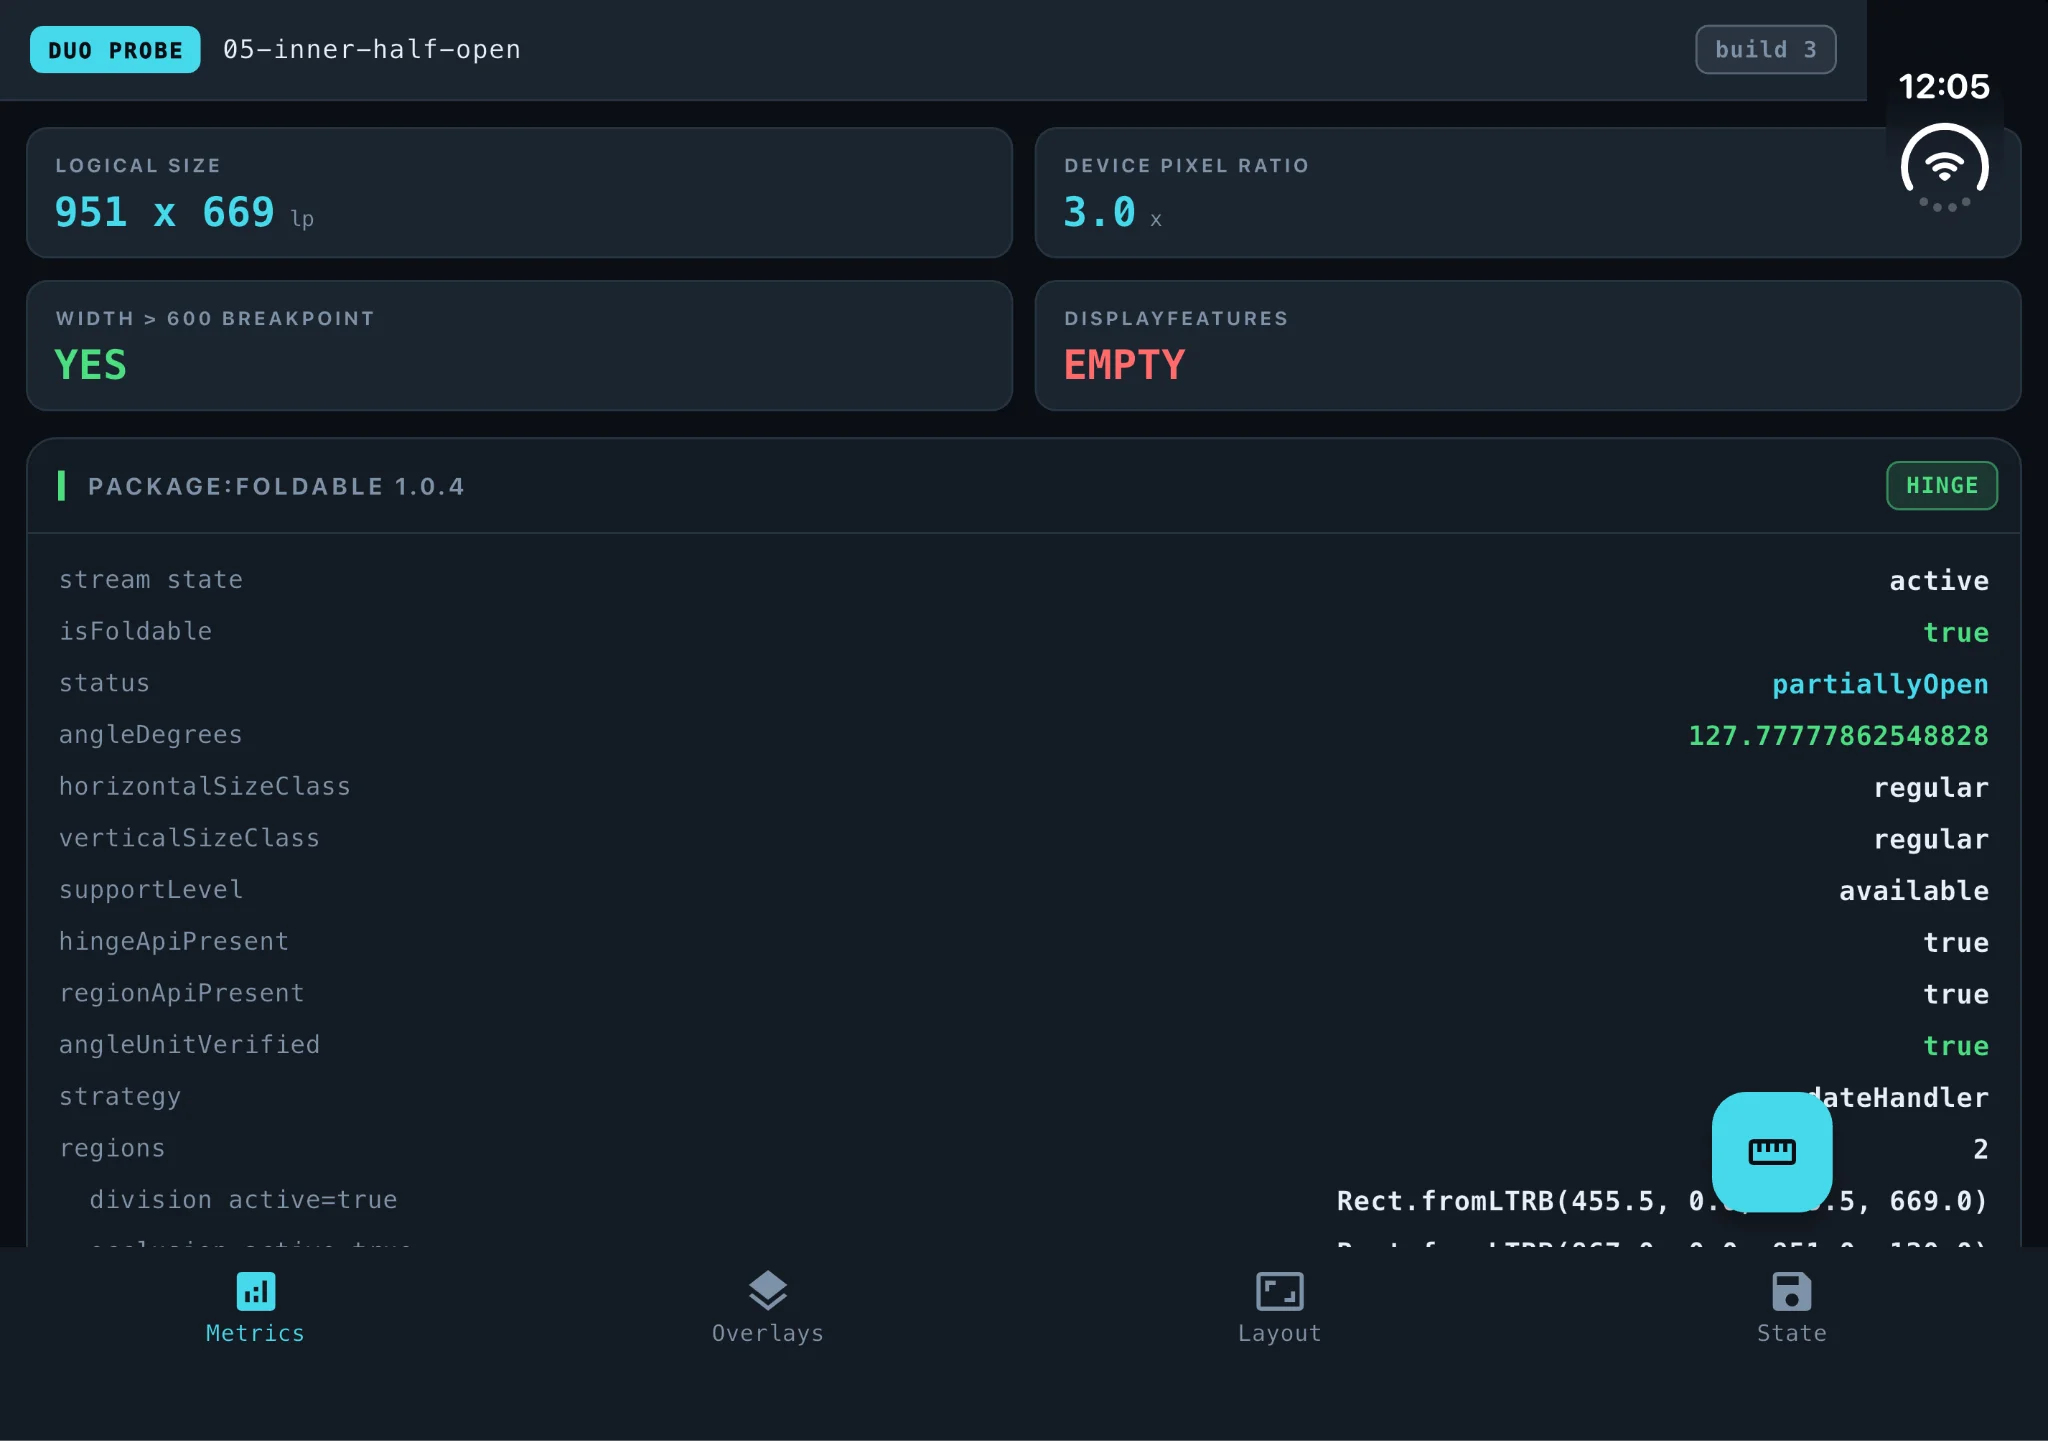Click the YES breakpoint value
The height and width of the screenshot is (1441, 2048).
coord(91,365)
